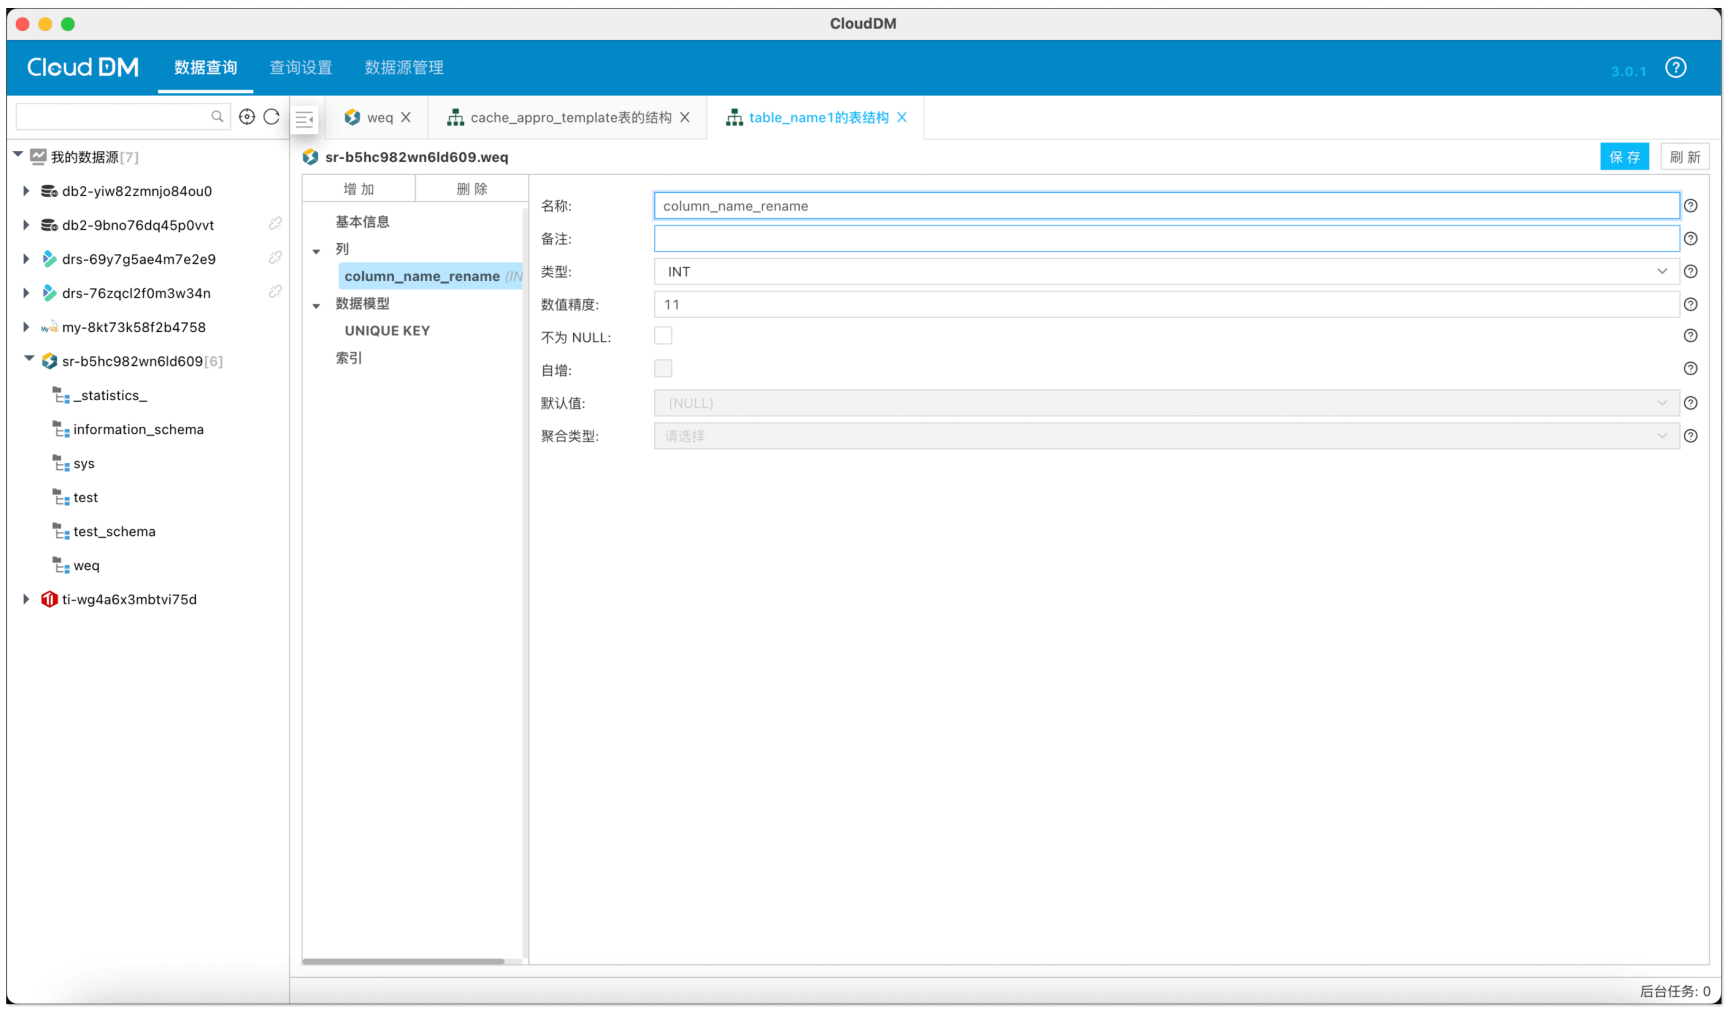1734x1014 pixels.
Task: Click the help icon beside 聚合类型 dropdown
Action: pos(1690,436)
